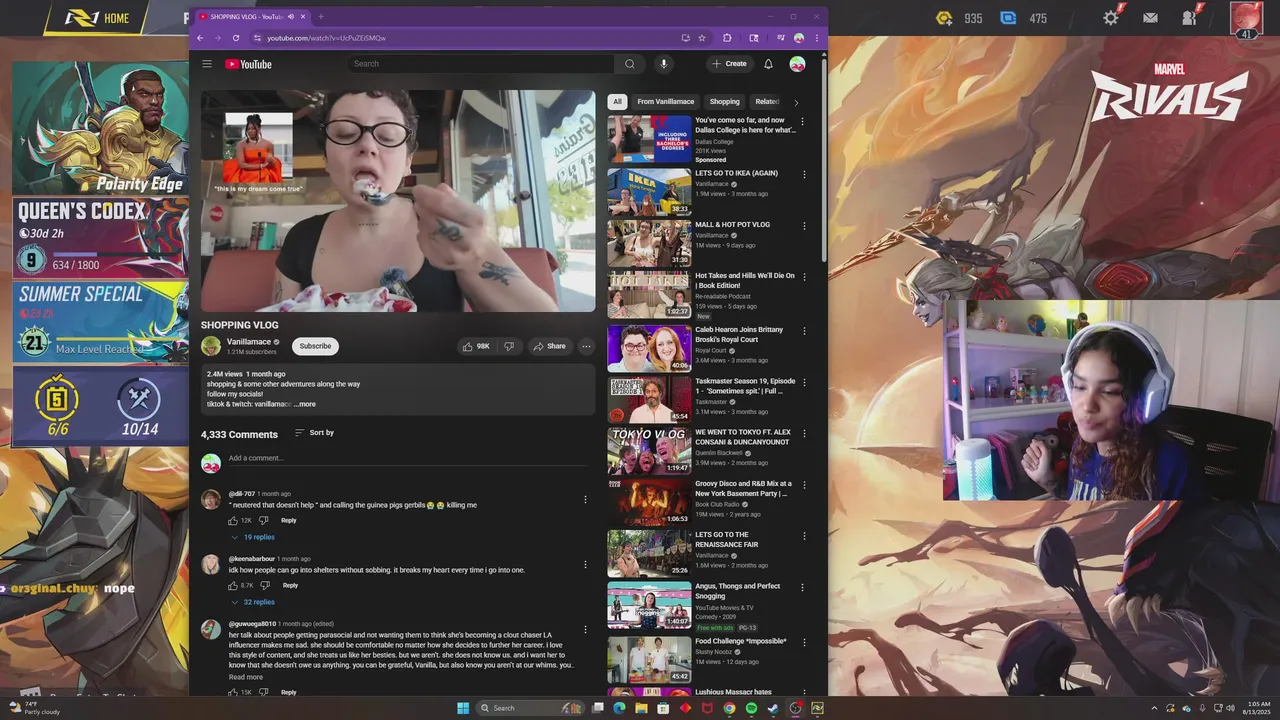Open Summer Special event in Marvel Rivals
This screenshot has width=1280, height=720.
coord(100,322)
